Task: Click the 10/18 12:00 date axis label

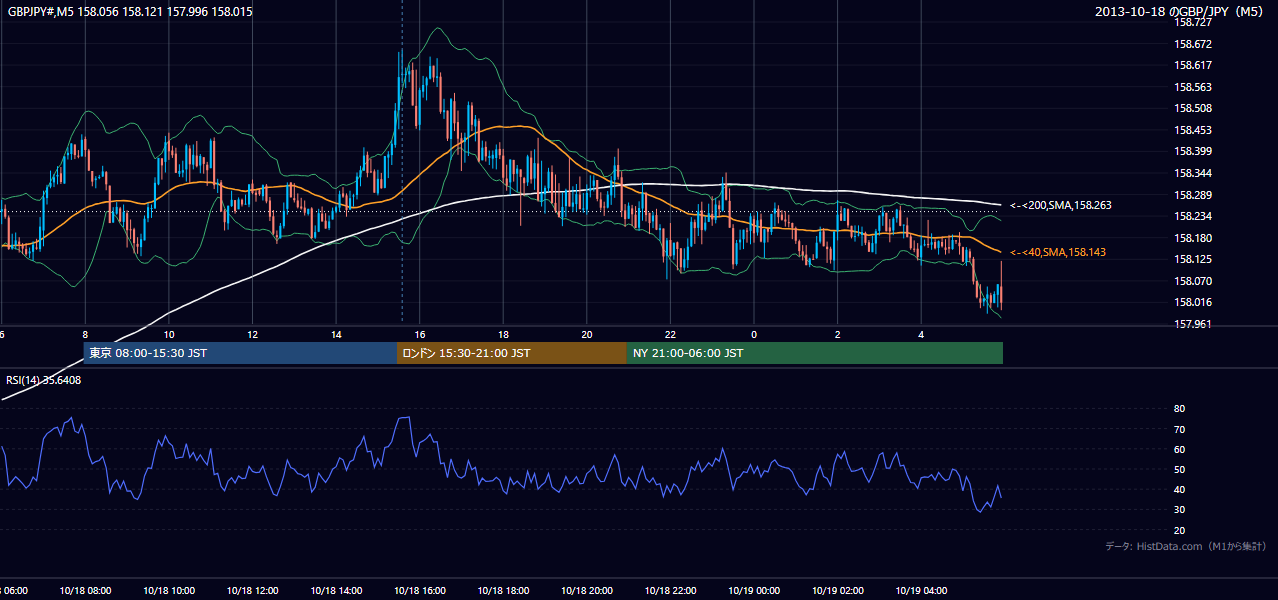Action: click(x=252, y=591)
